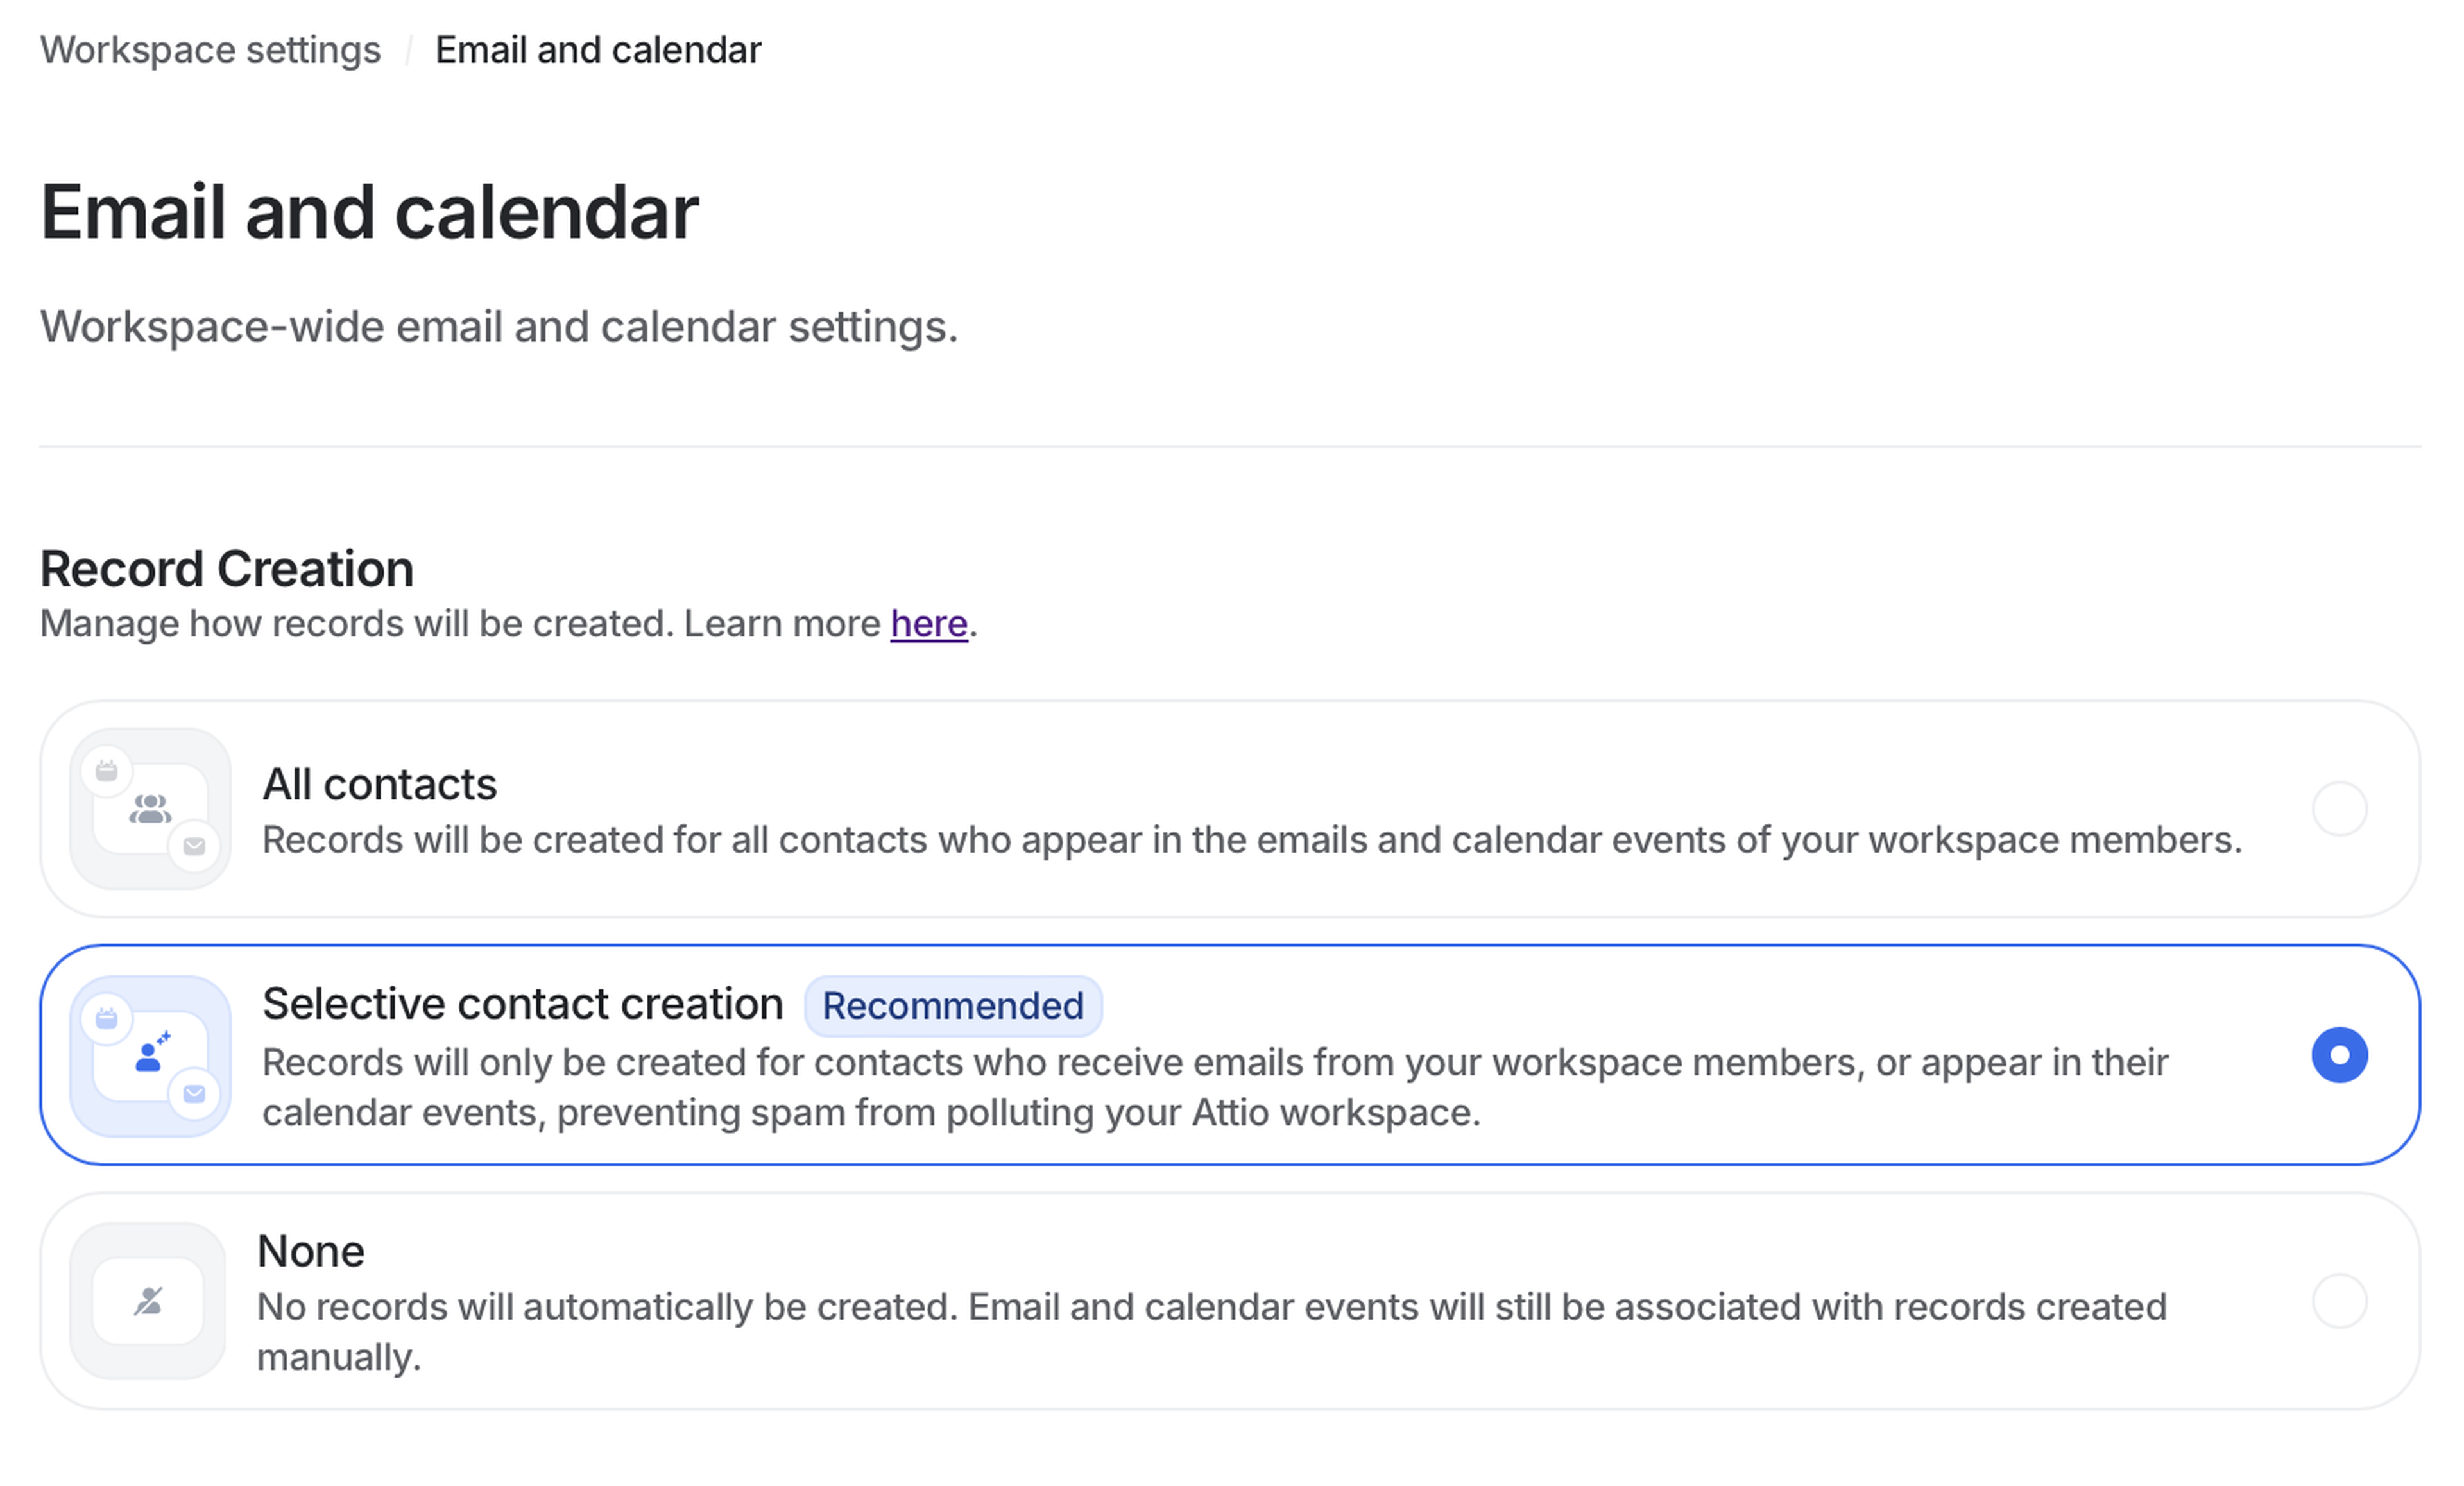
Task: Click the mail badge on All contacts illustration
Action: click(x=194, y=846)
